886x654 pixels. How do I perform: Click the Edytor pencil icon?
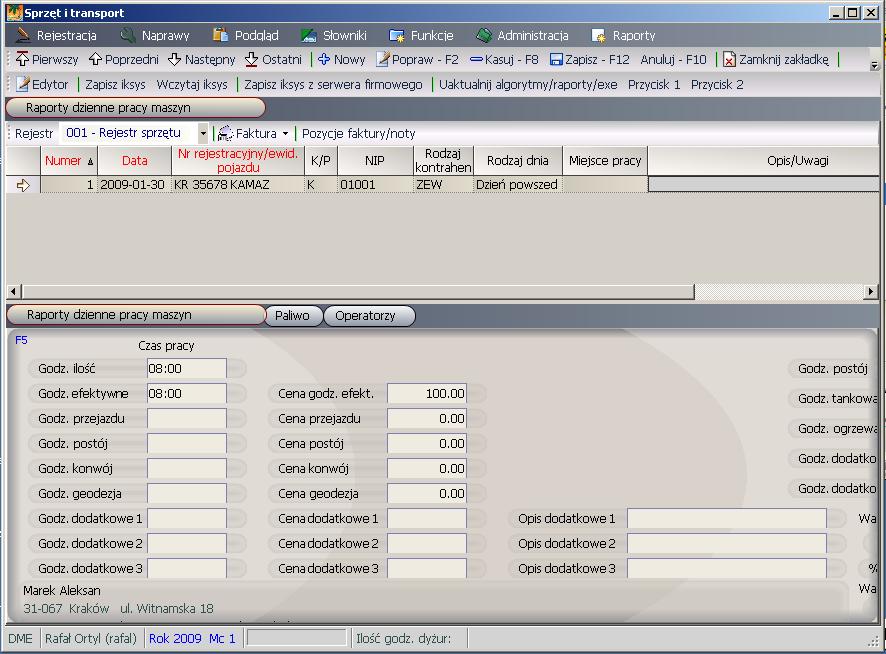(23, 84)
